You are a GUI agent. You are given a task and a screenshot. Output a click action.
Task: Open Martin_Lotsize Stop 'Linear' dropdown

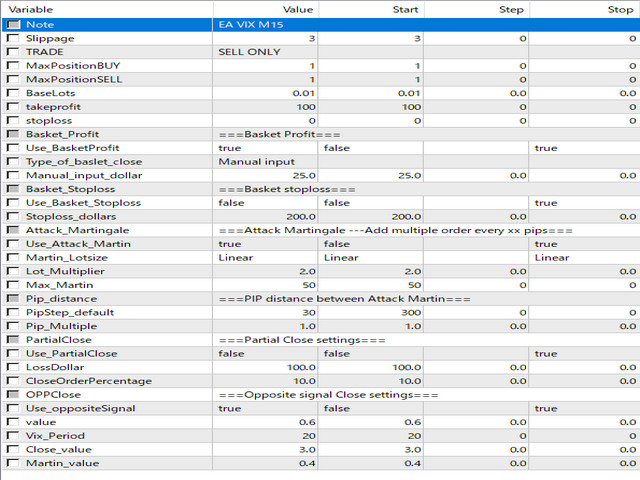click(x=584, y=258)
